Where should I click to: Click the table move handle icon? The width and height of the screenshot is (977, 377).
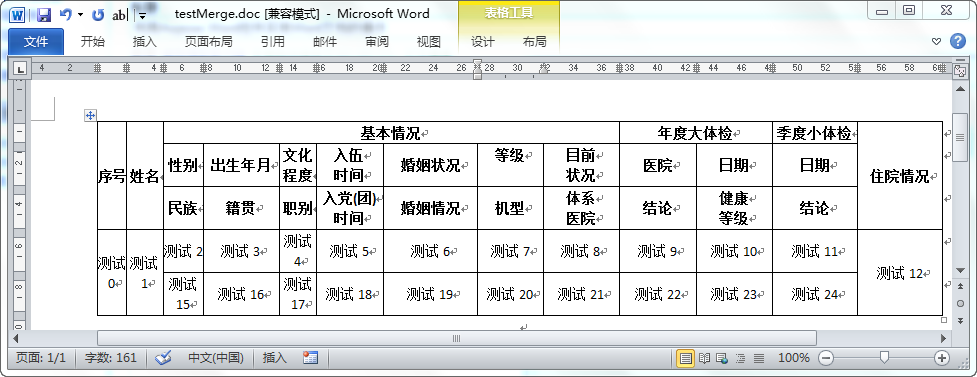click(x=90, y=115)
